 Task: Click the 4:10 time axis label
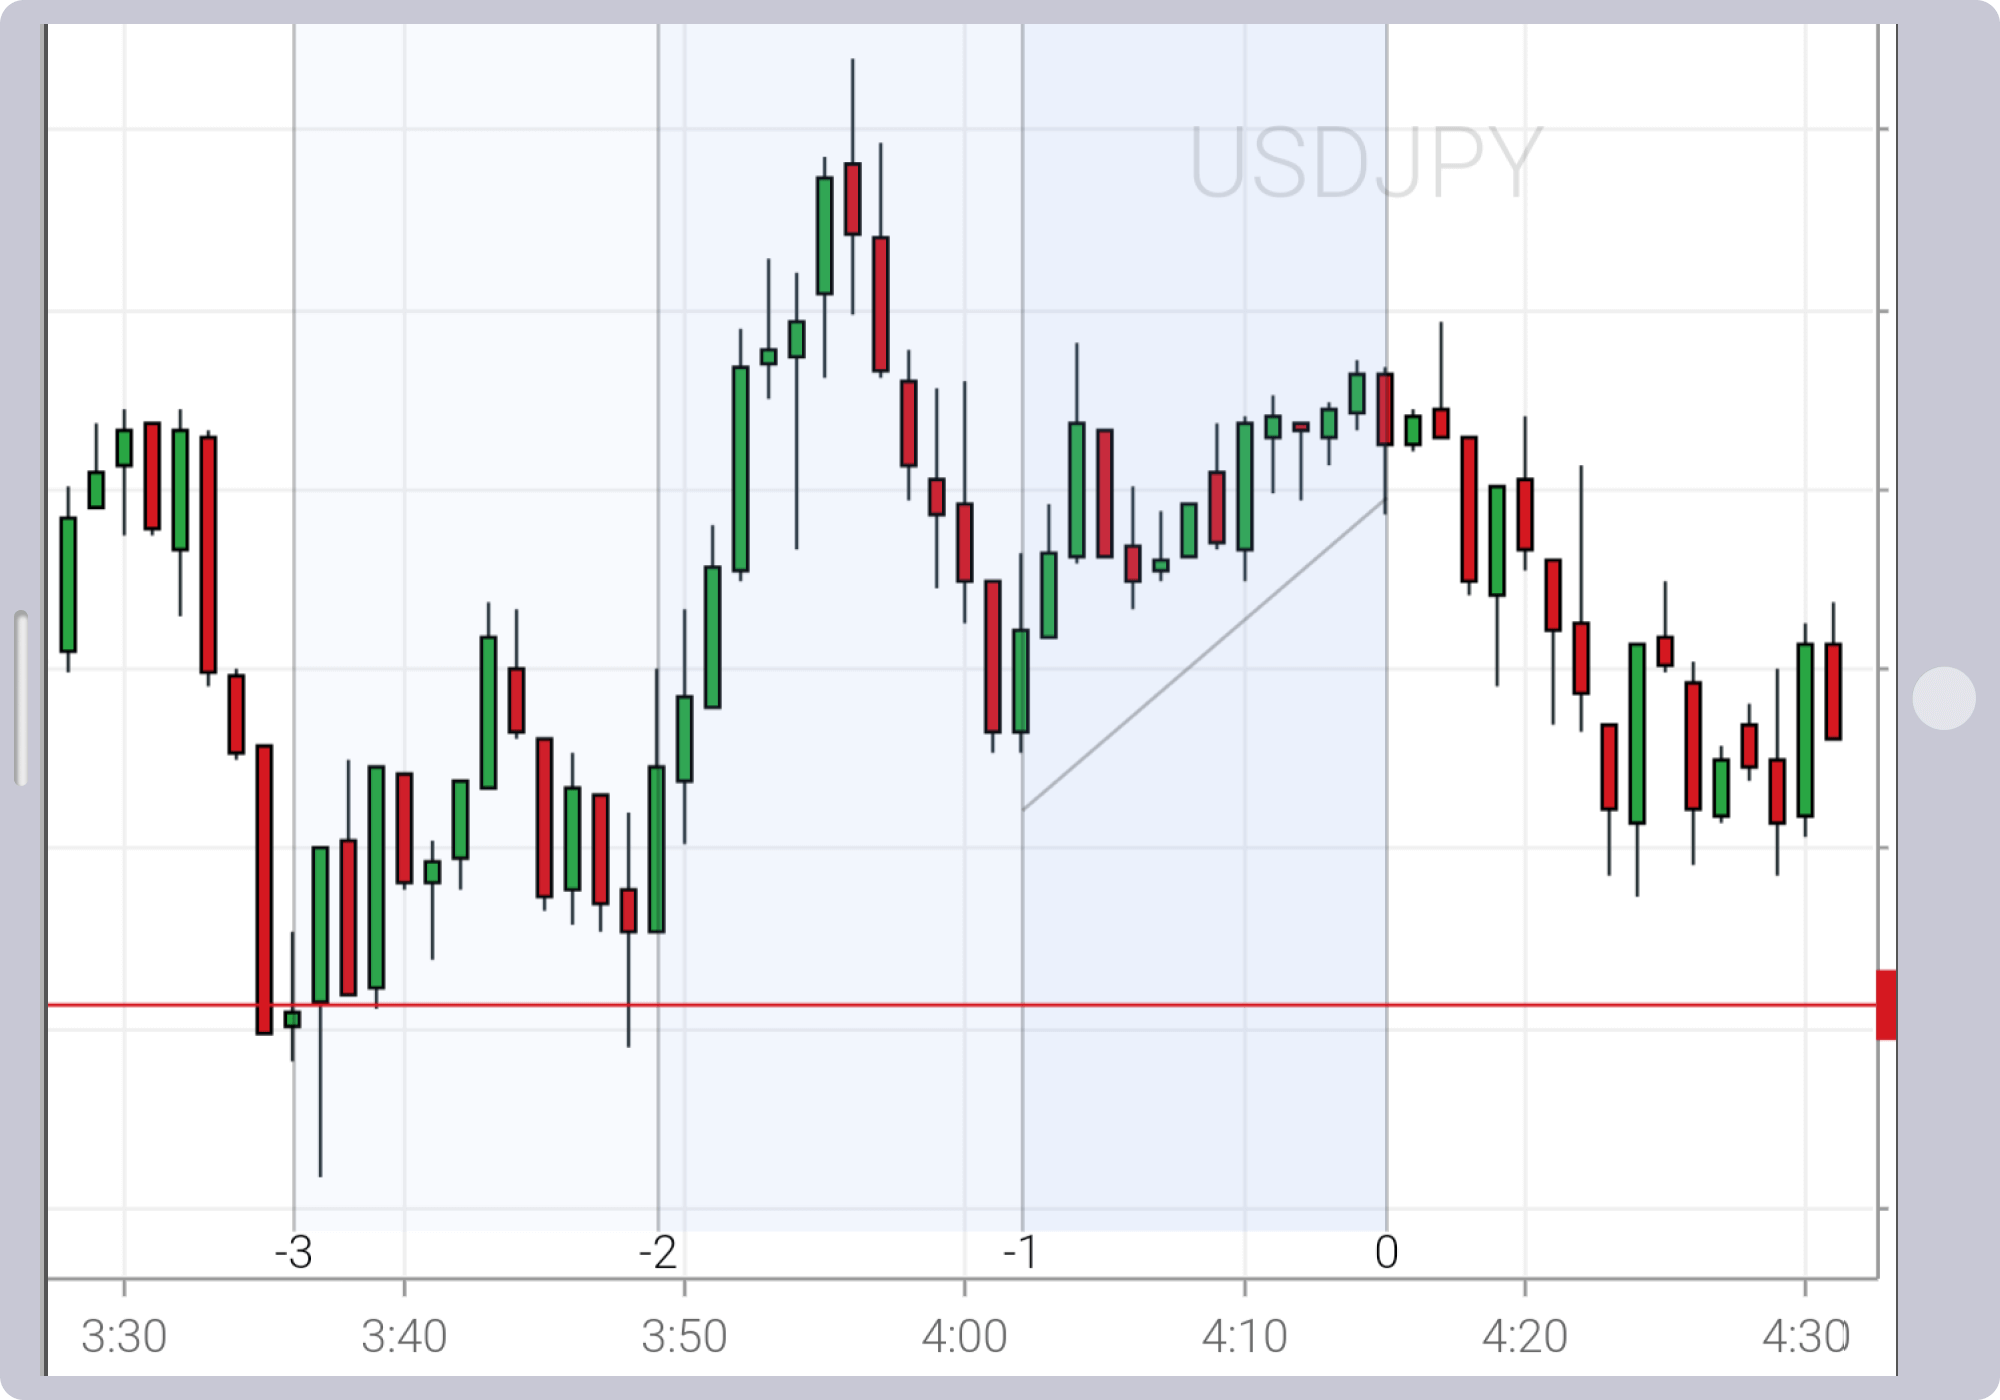(x=1244, y=1336)
